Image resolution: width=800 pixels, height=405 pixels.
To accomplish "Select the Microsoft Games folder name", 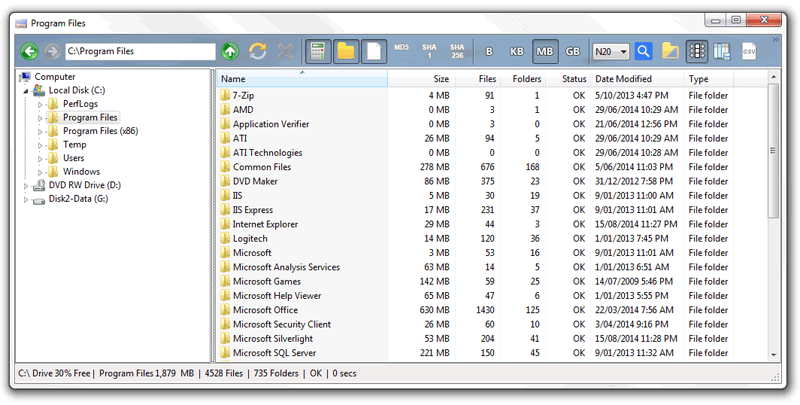I will [x=267, y=281].
